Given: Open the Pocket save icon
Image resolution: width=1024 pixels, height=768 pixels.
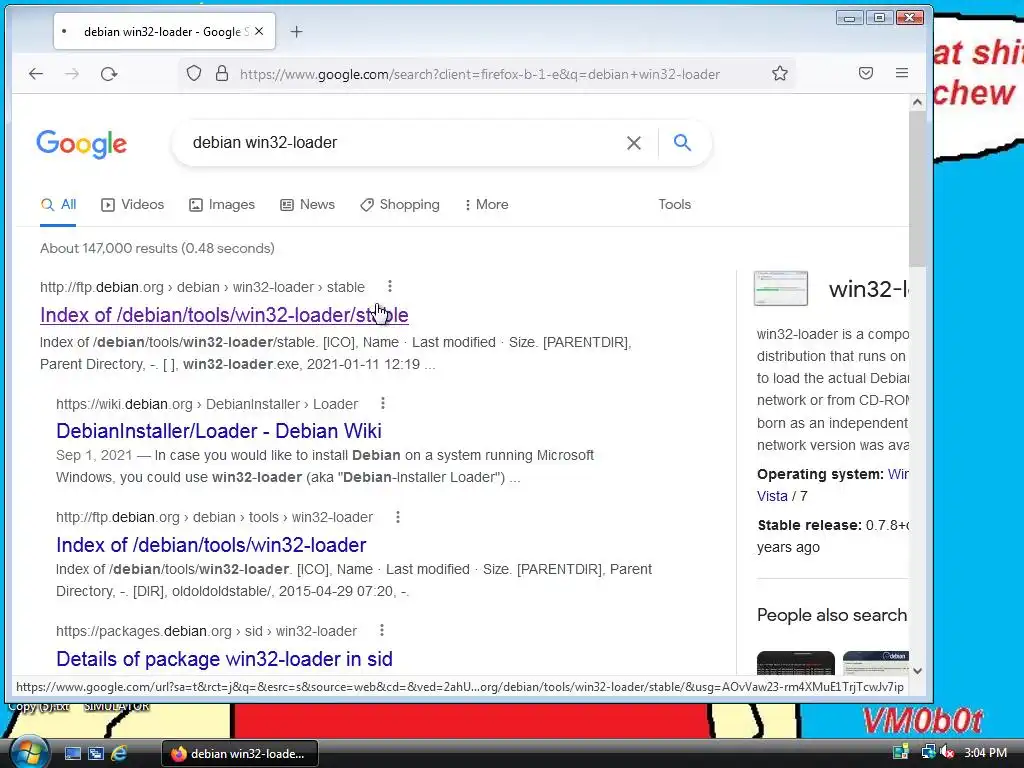Looking at the screenshot, I should click(866, 73).
